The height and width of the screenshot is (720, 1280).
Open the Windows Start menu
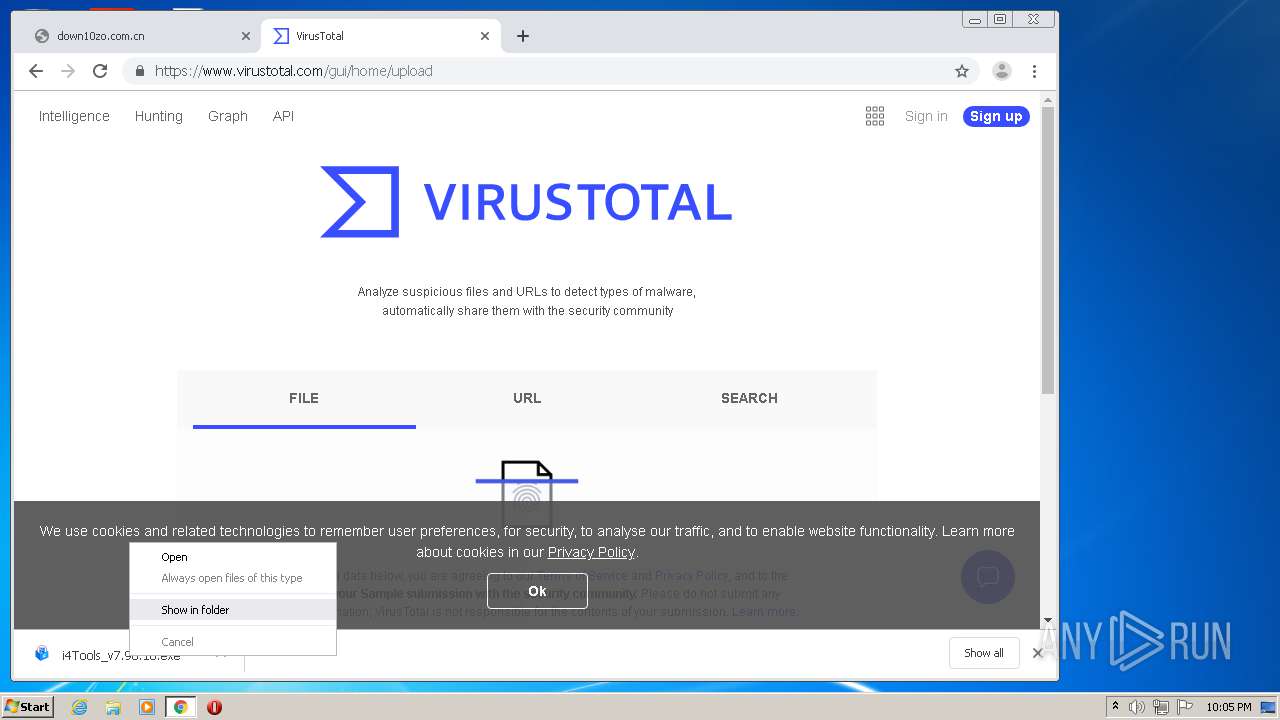27,707
